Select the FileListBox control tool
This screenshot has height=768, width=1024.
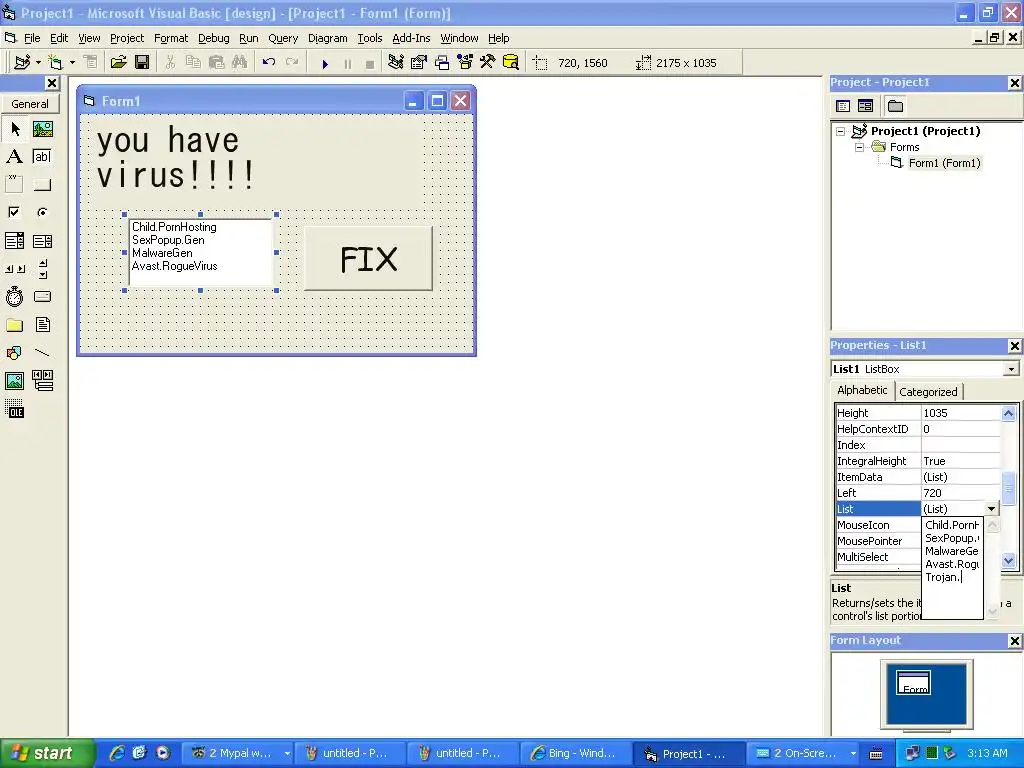coord(42,325)
